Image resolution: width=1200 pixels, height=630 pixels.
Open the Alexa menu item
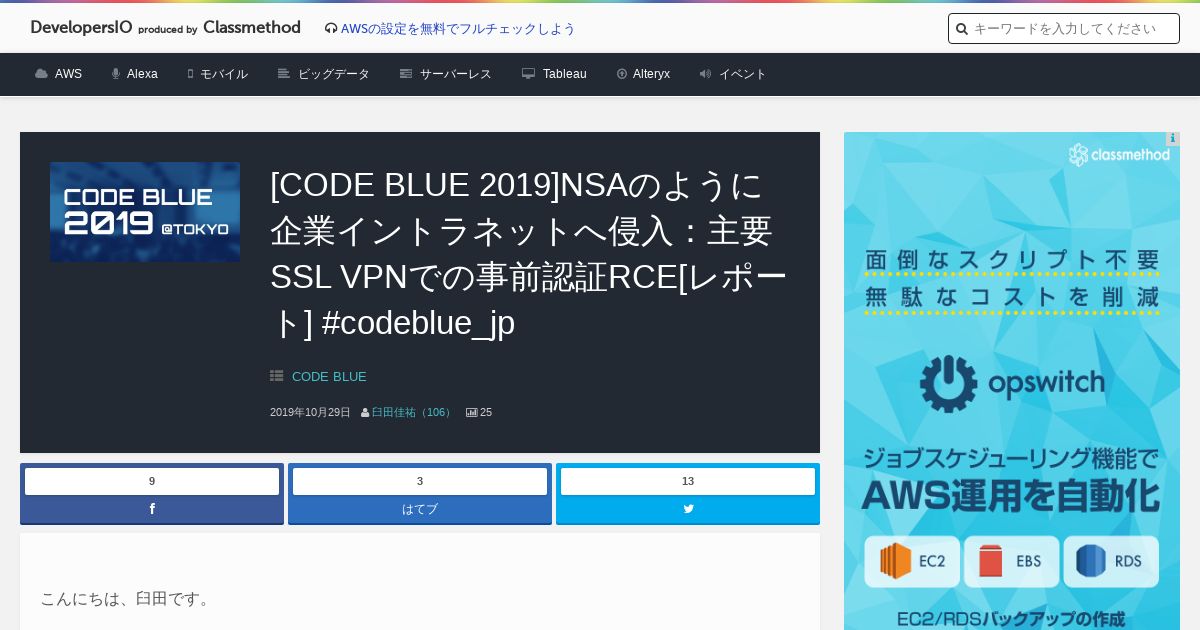142,74
